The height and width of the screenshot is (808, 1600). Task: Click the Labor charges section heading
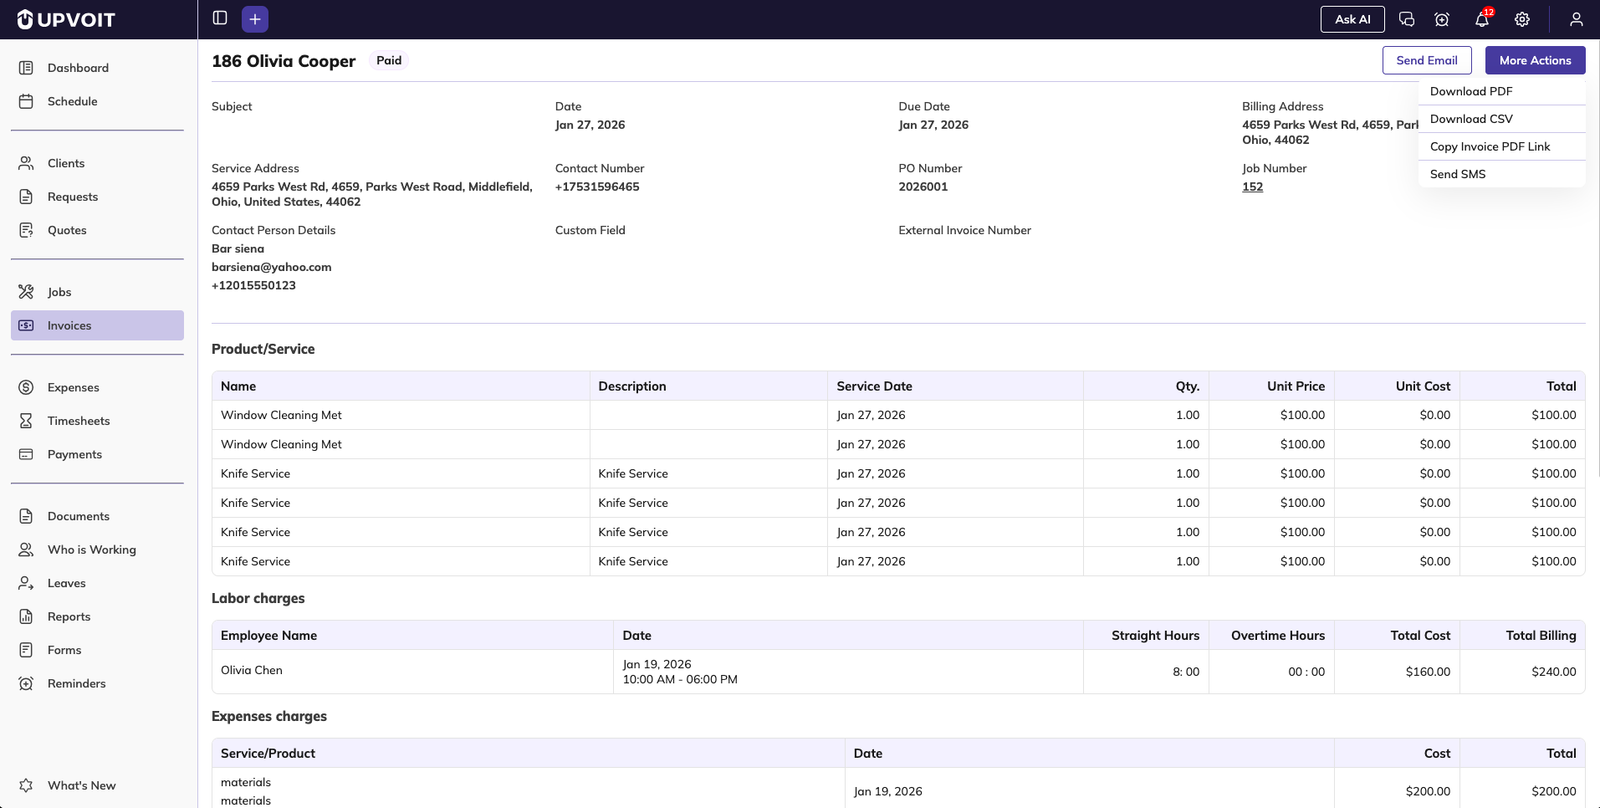pos(258,598)
